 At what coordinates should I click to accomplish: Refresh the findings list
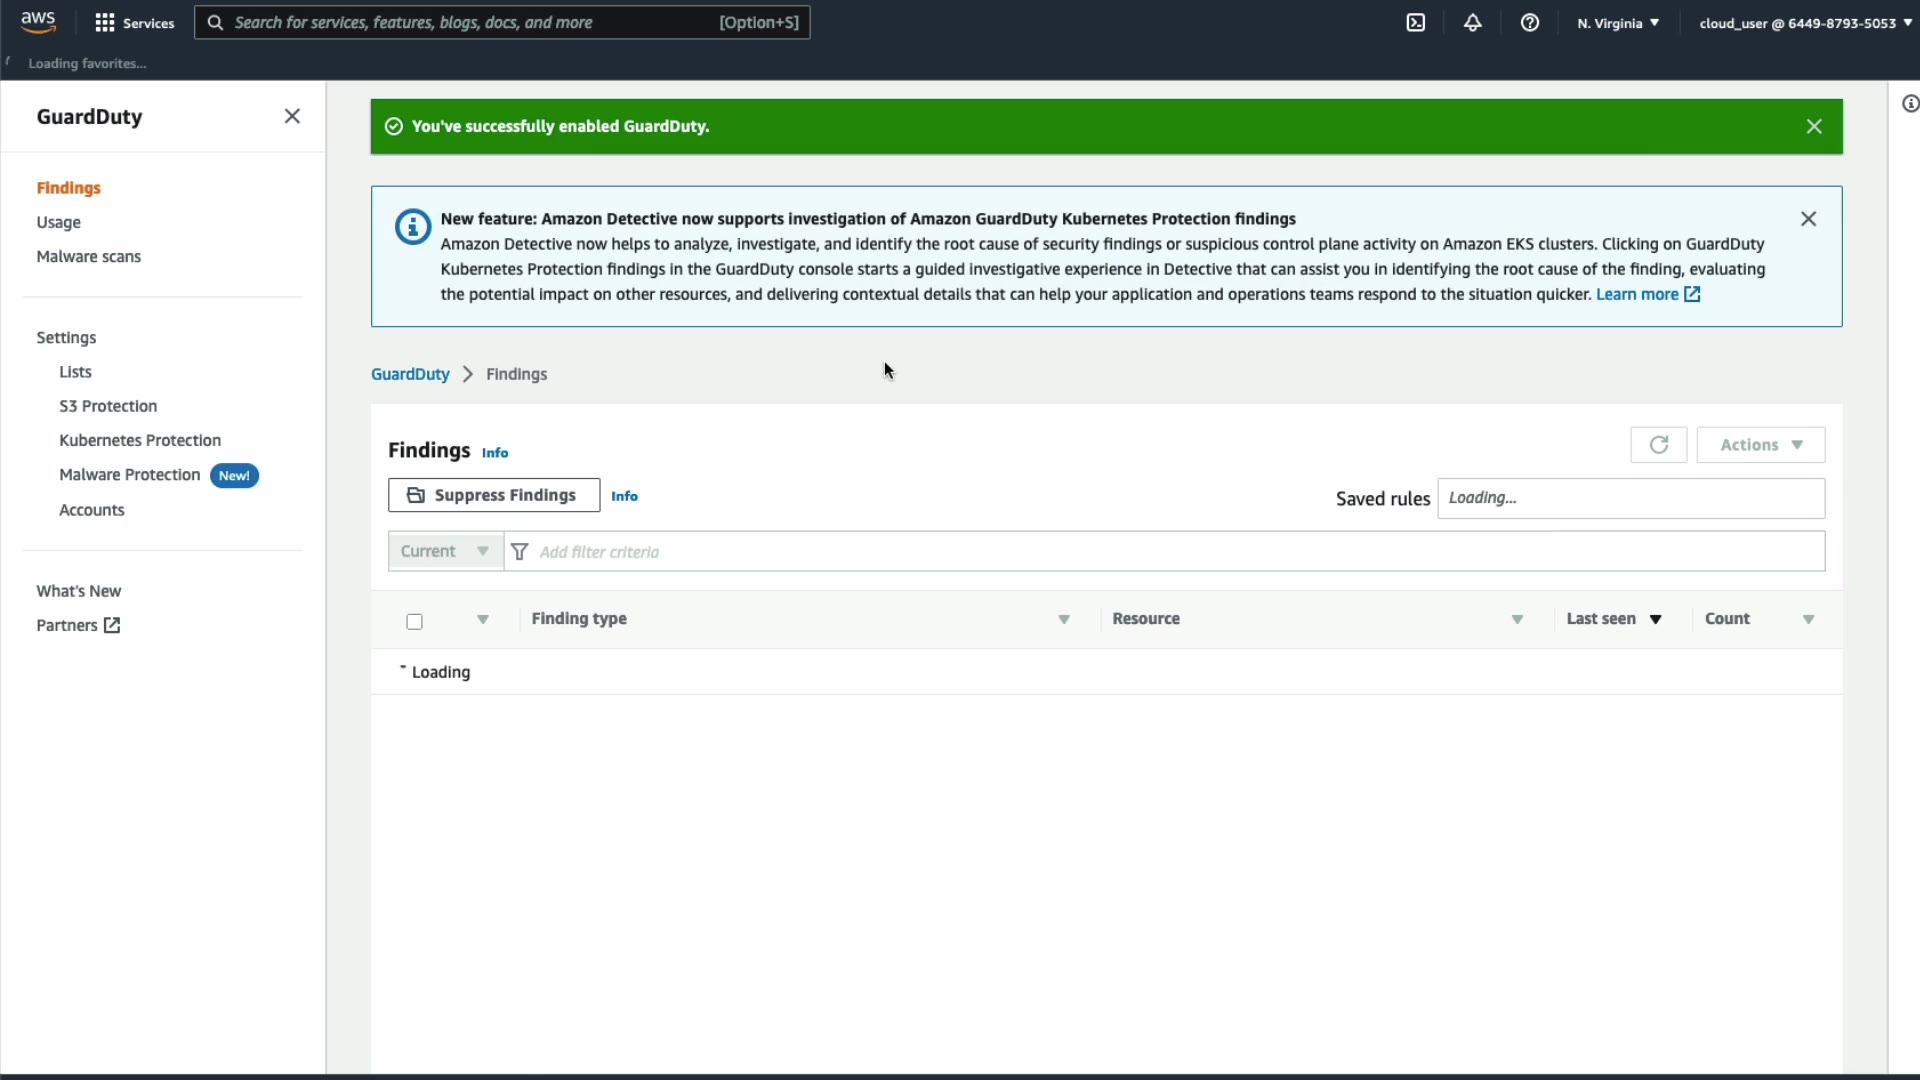[1658, 445]
